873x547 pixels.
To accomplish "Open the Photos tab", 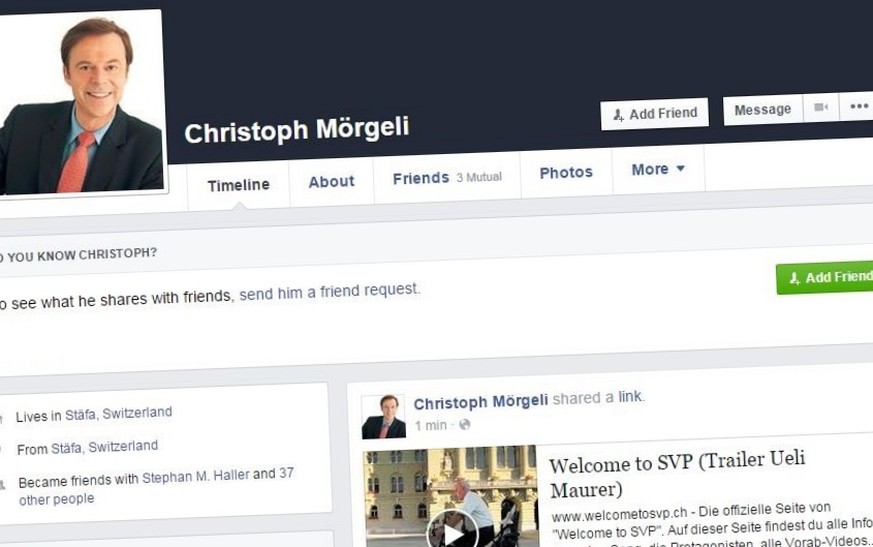I will click(x=566, y=173).
